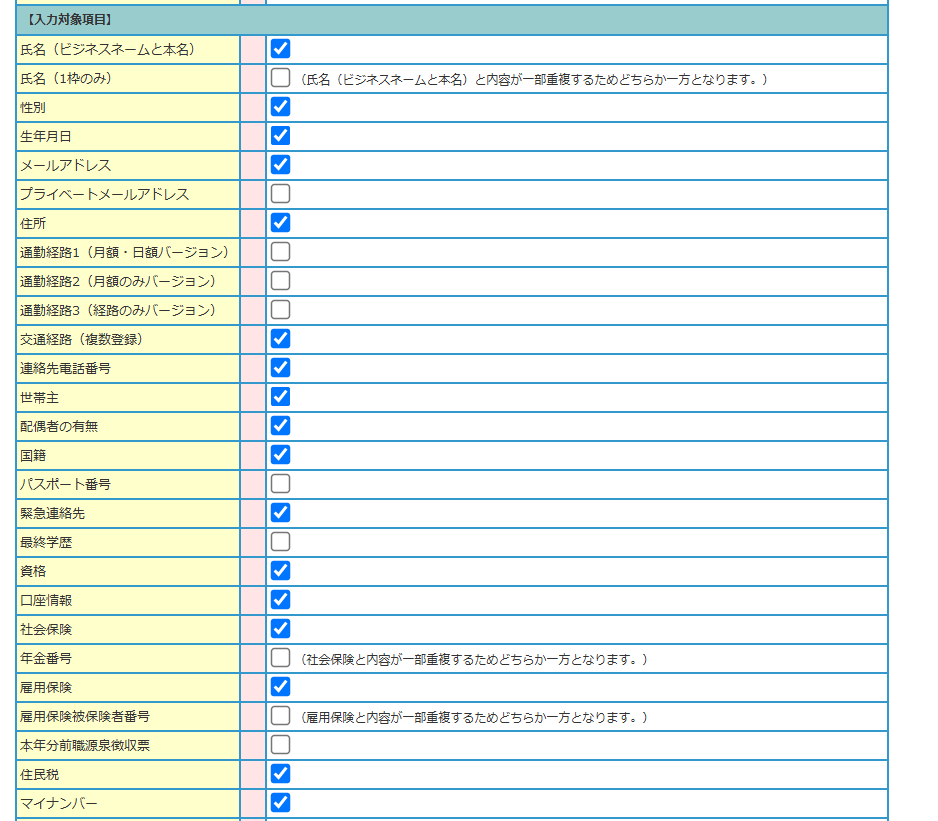
Task: Uncheck the 住所 checkbox
Action: pos(281,223)
